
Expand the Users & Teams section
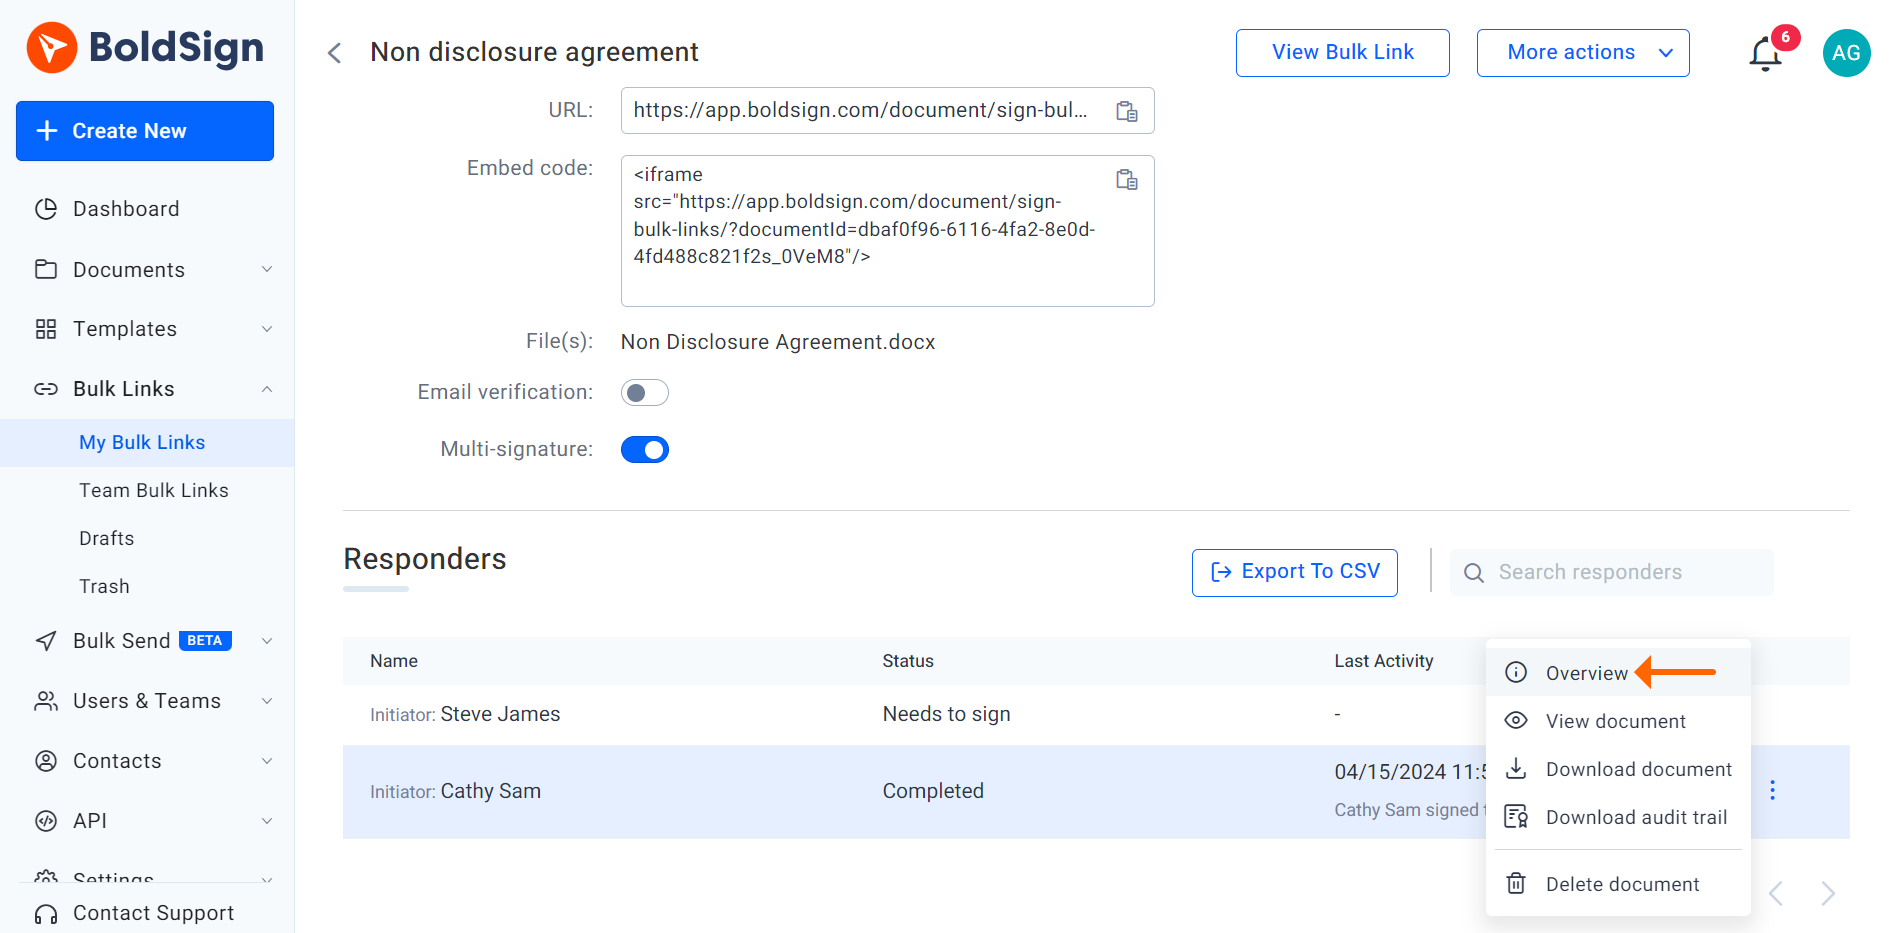(x=267, y=702)
